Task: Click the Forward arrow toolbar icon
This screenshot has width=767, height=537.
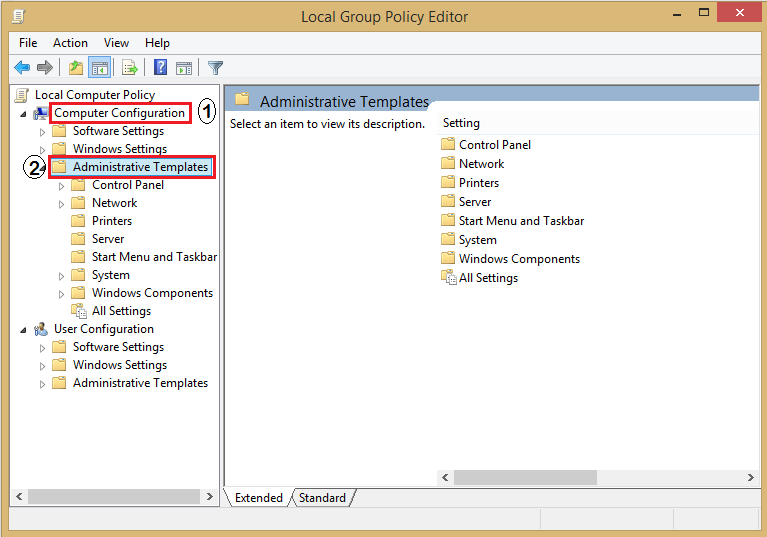Action: [x=45, y=67]
